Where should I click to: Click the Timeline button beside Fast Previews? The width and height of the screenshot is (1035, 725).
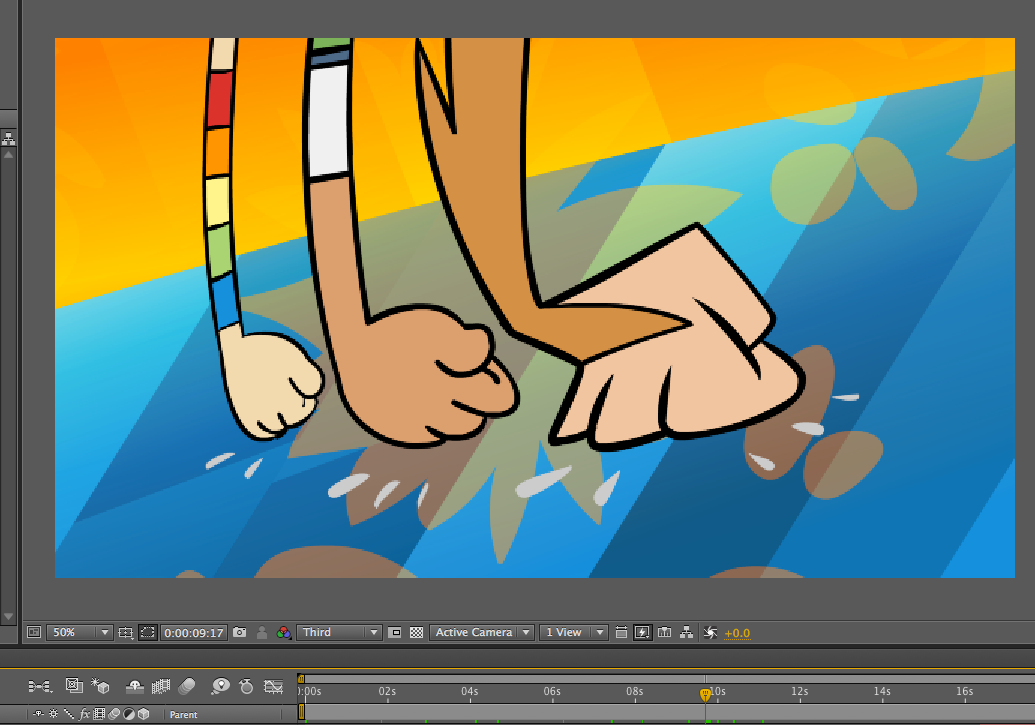click(x=665, y=632)
